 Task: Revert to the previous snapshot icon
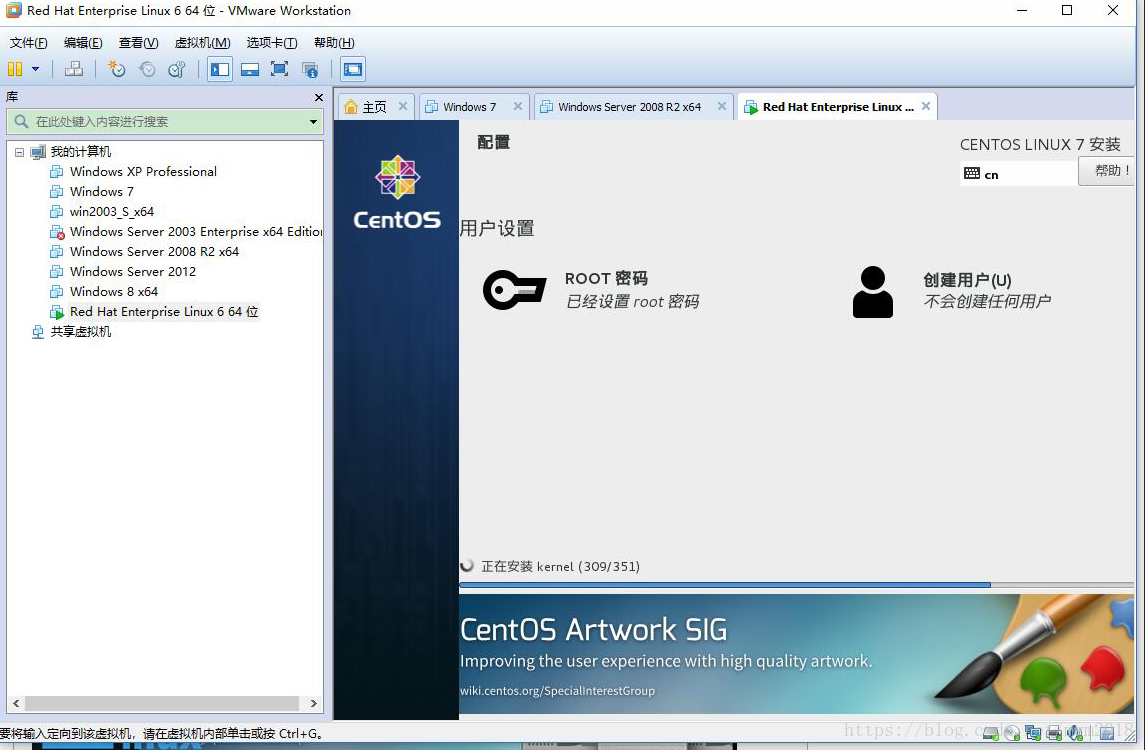point(147,69)
